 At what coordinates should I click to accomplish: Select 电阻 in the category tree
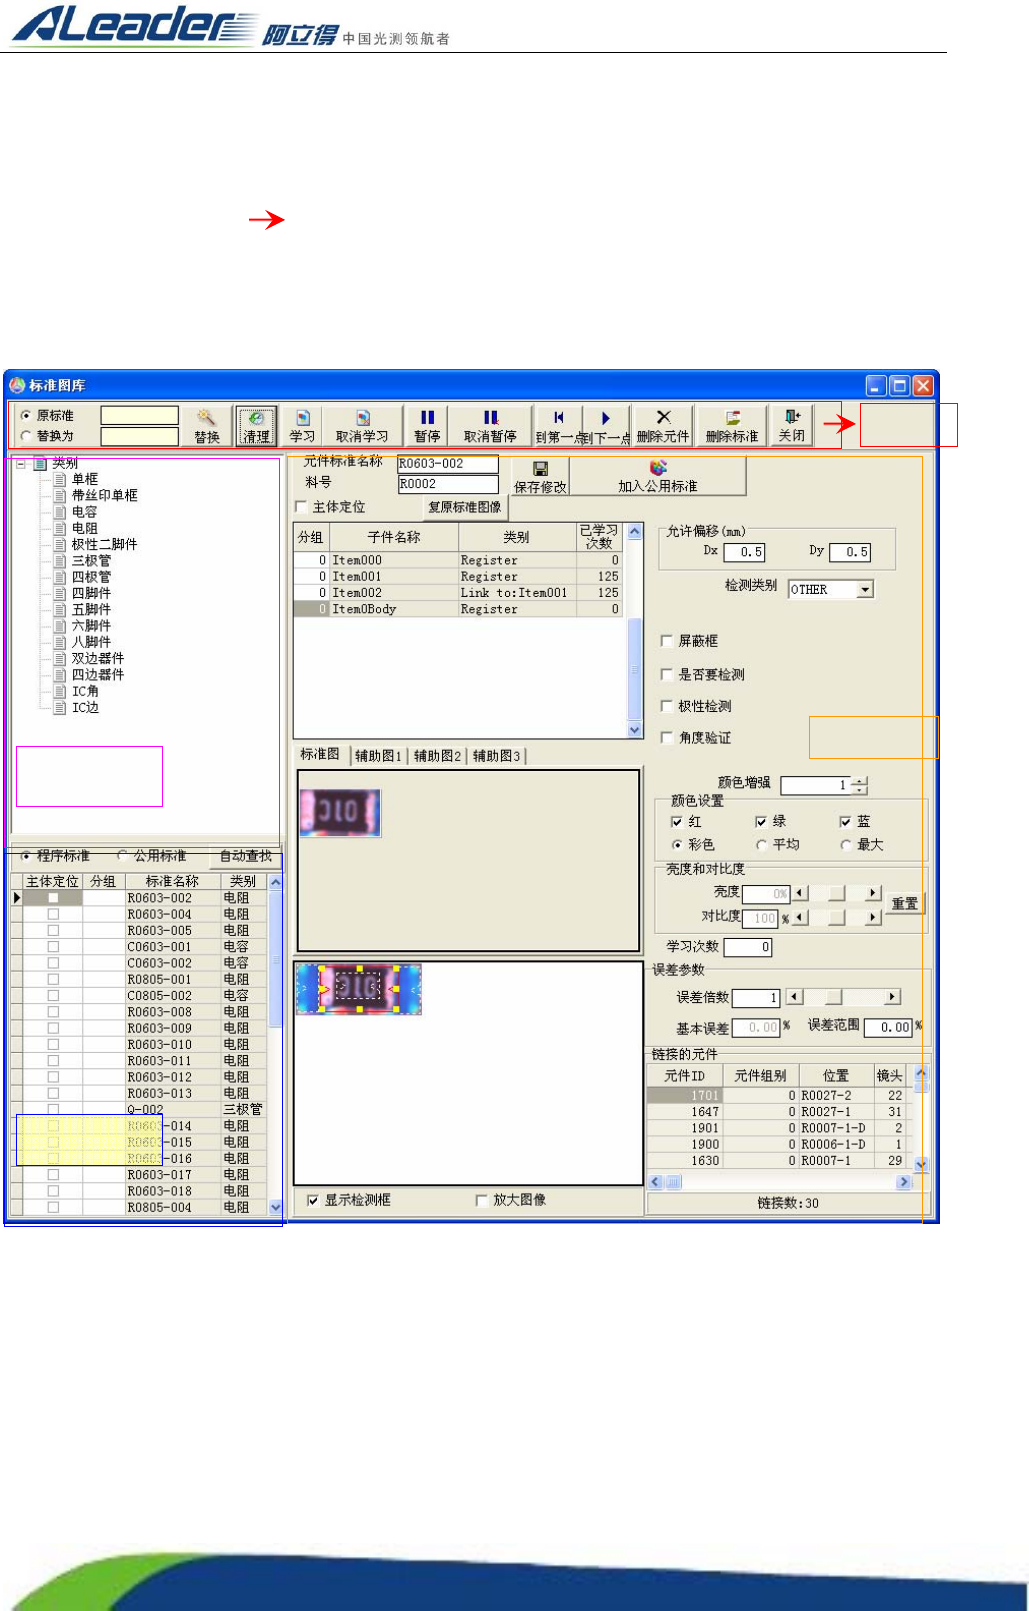(x=85, y=528)
